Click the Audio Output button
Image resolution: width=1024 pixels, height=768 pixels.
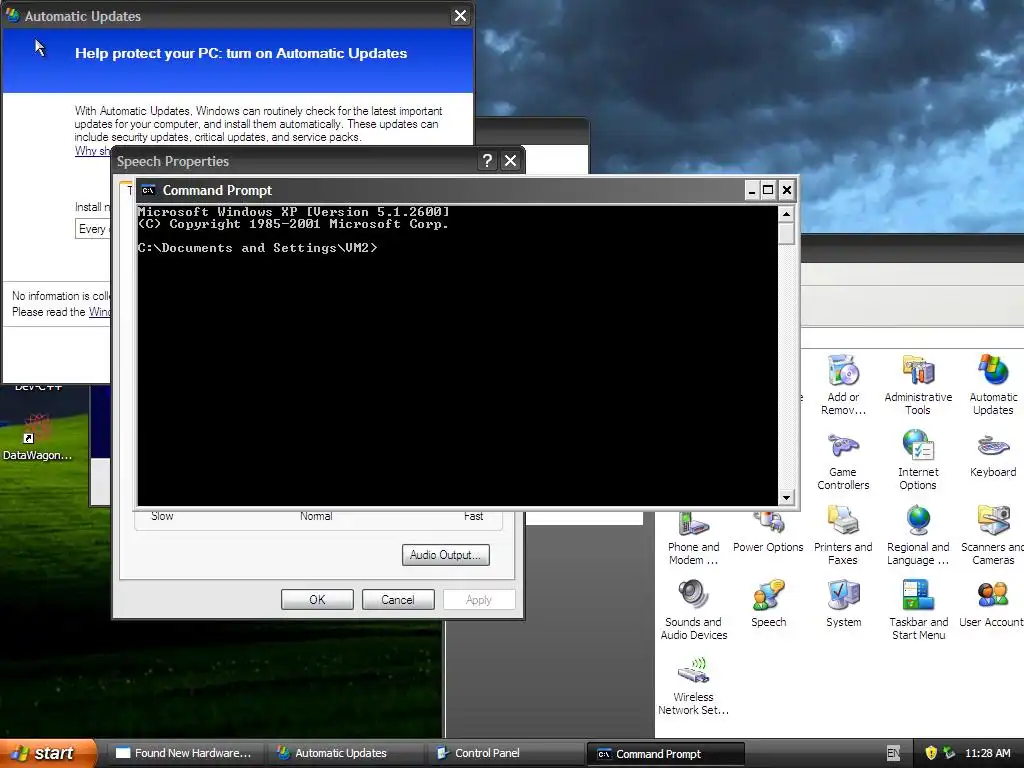[x=446, y=555]
